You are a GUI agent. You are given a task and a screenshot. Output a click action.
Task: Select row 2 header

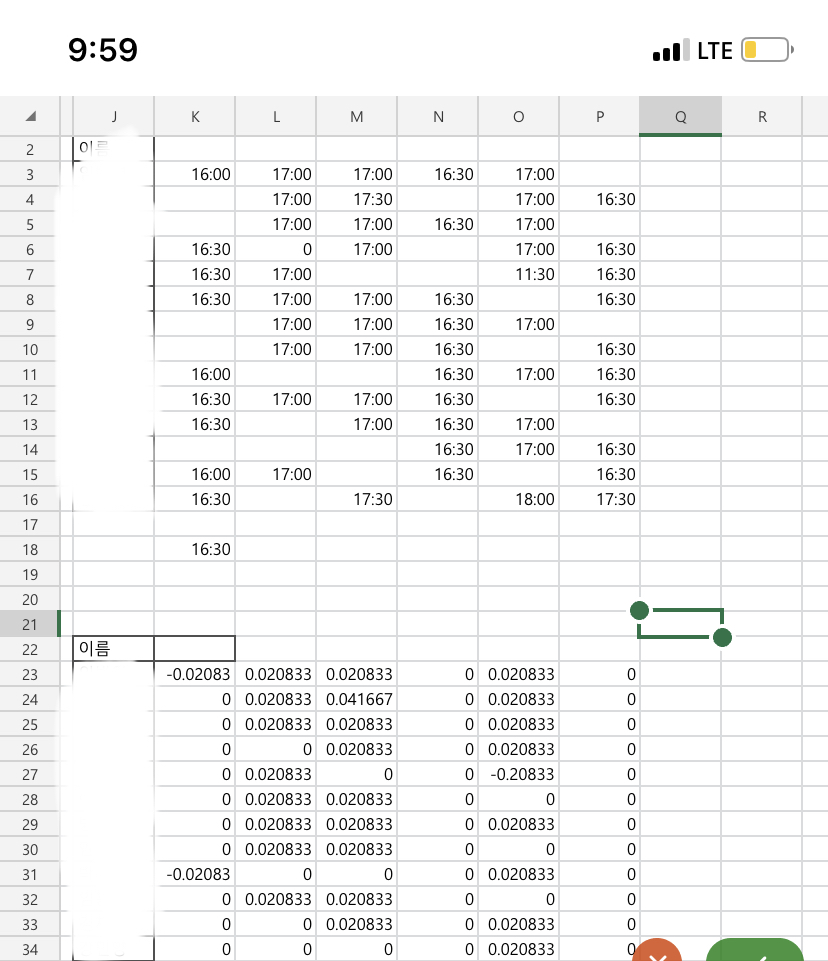click(x=30, y=149)
